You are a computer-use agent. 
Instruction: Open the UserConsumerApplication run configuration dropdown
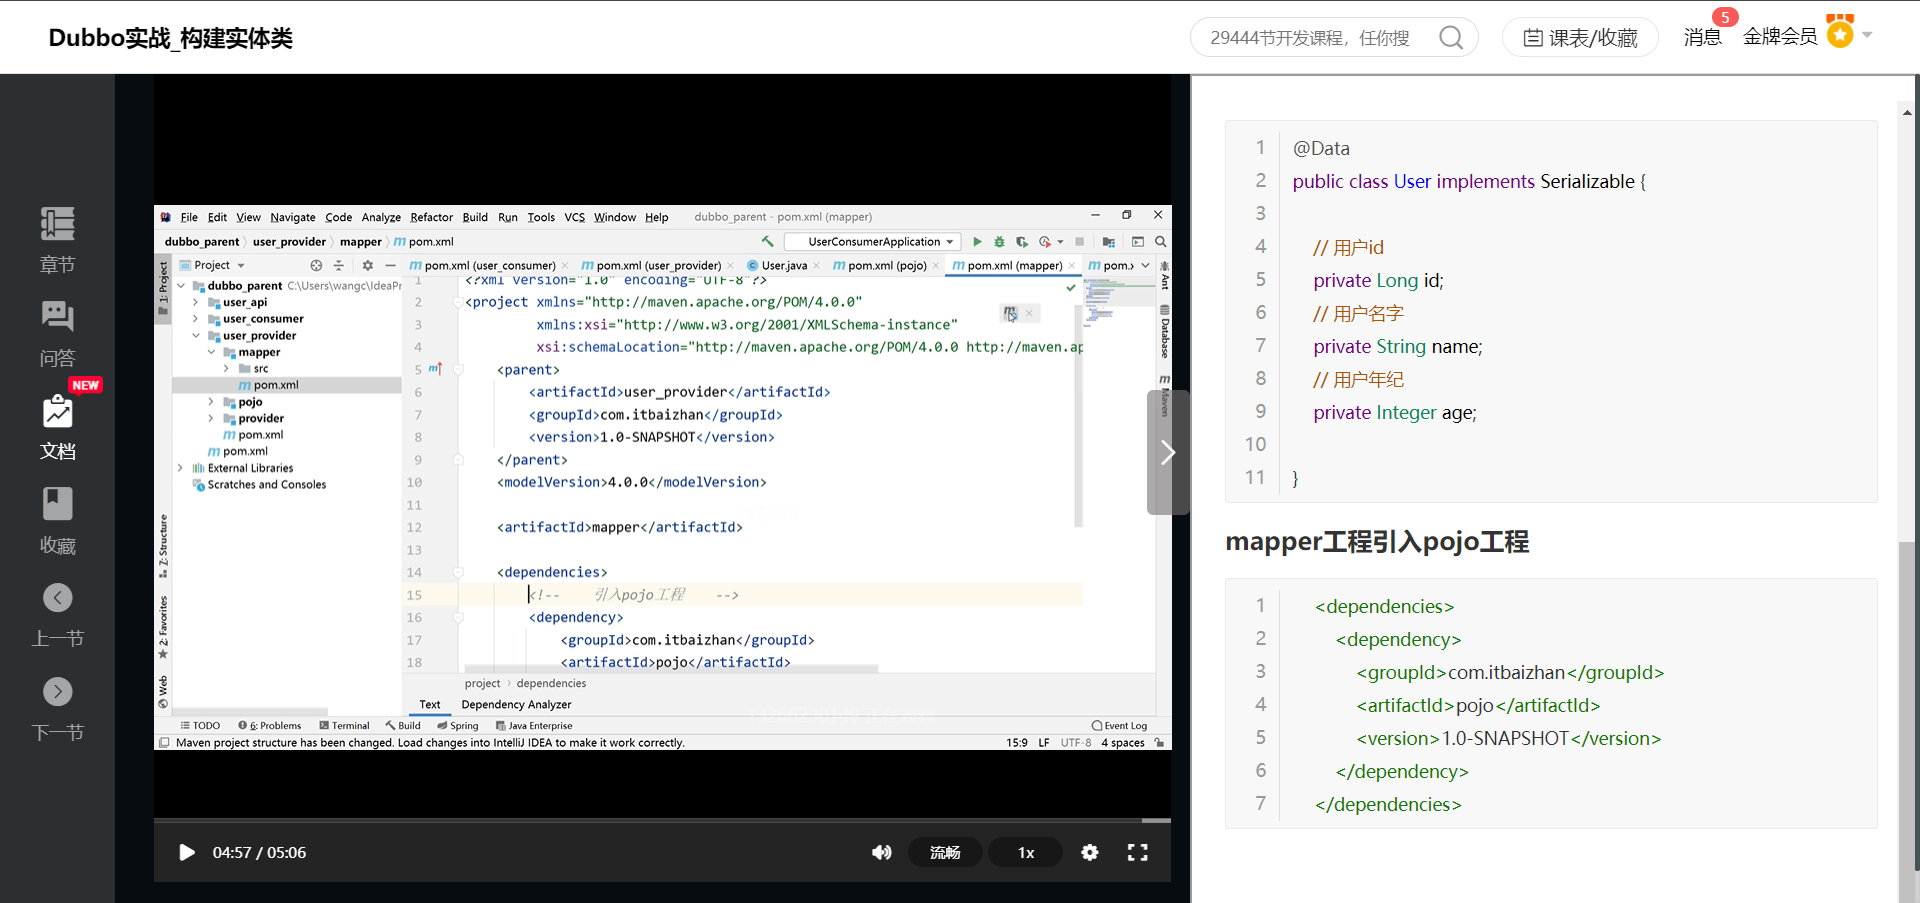coord(872,242)
